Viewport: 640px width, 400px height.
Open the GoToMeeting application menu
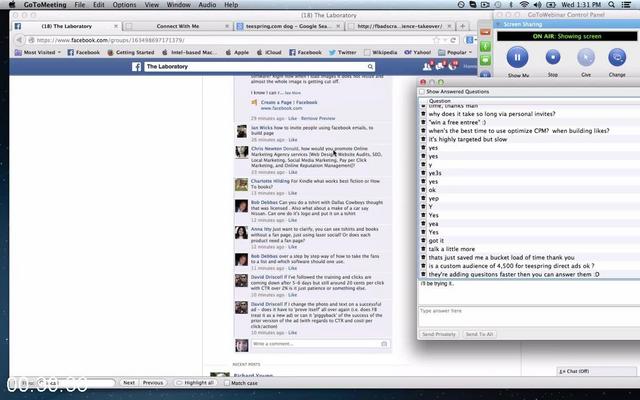45,5
